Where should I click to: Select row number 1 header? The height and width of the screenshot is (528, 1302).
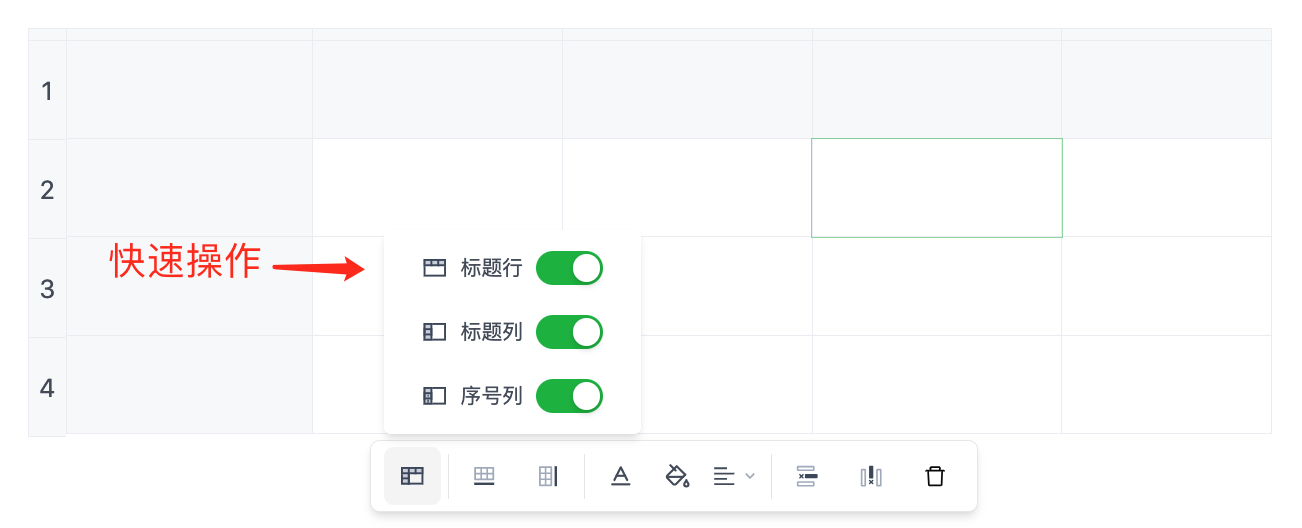click(x=47, y=91)
